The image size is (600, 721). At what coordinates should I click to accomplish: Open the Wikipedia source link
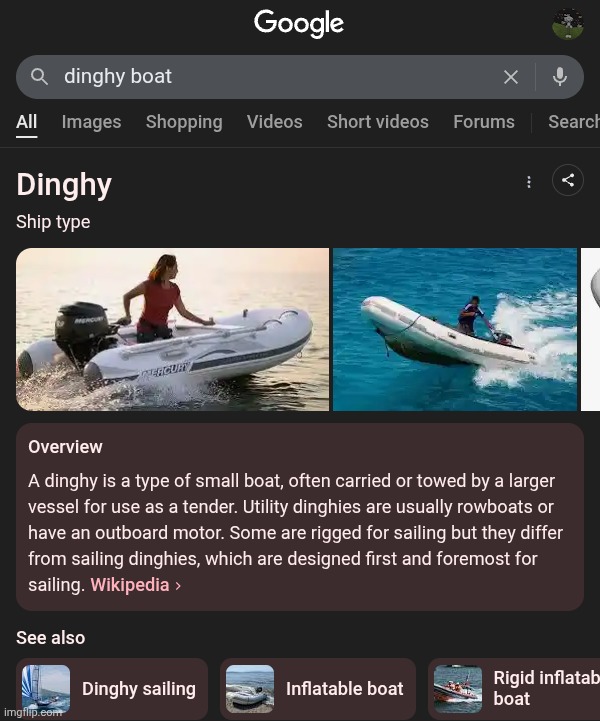pos(130,585)
